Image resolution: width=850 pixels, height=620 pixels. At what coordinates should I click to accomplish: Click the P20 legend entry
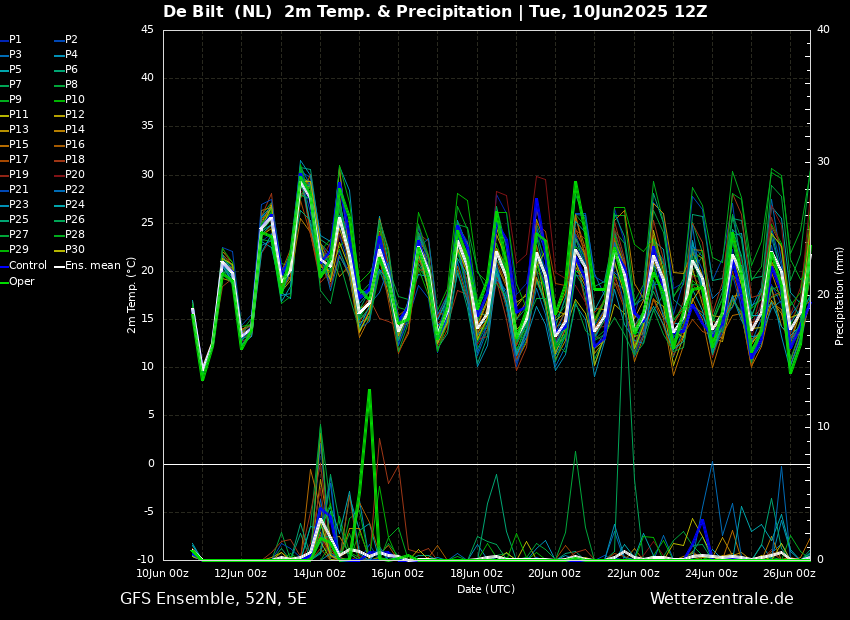point(74,175)
